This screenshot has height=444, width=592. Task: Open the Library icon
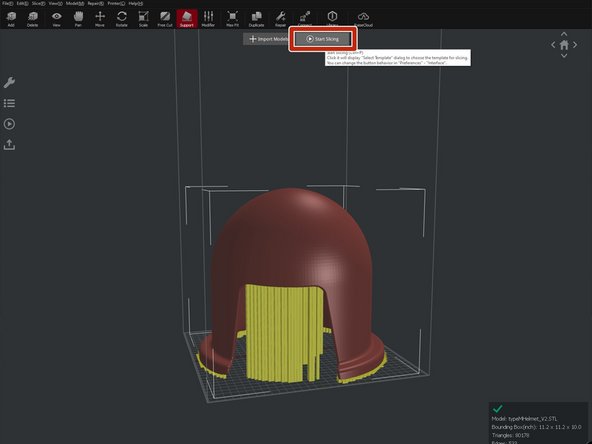(332, 18)
